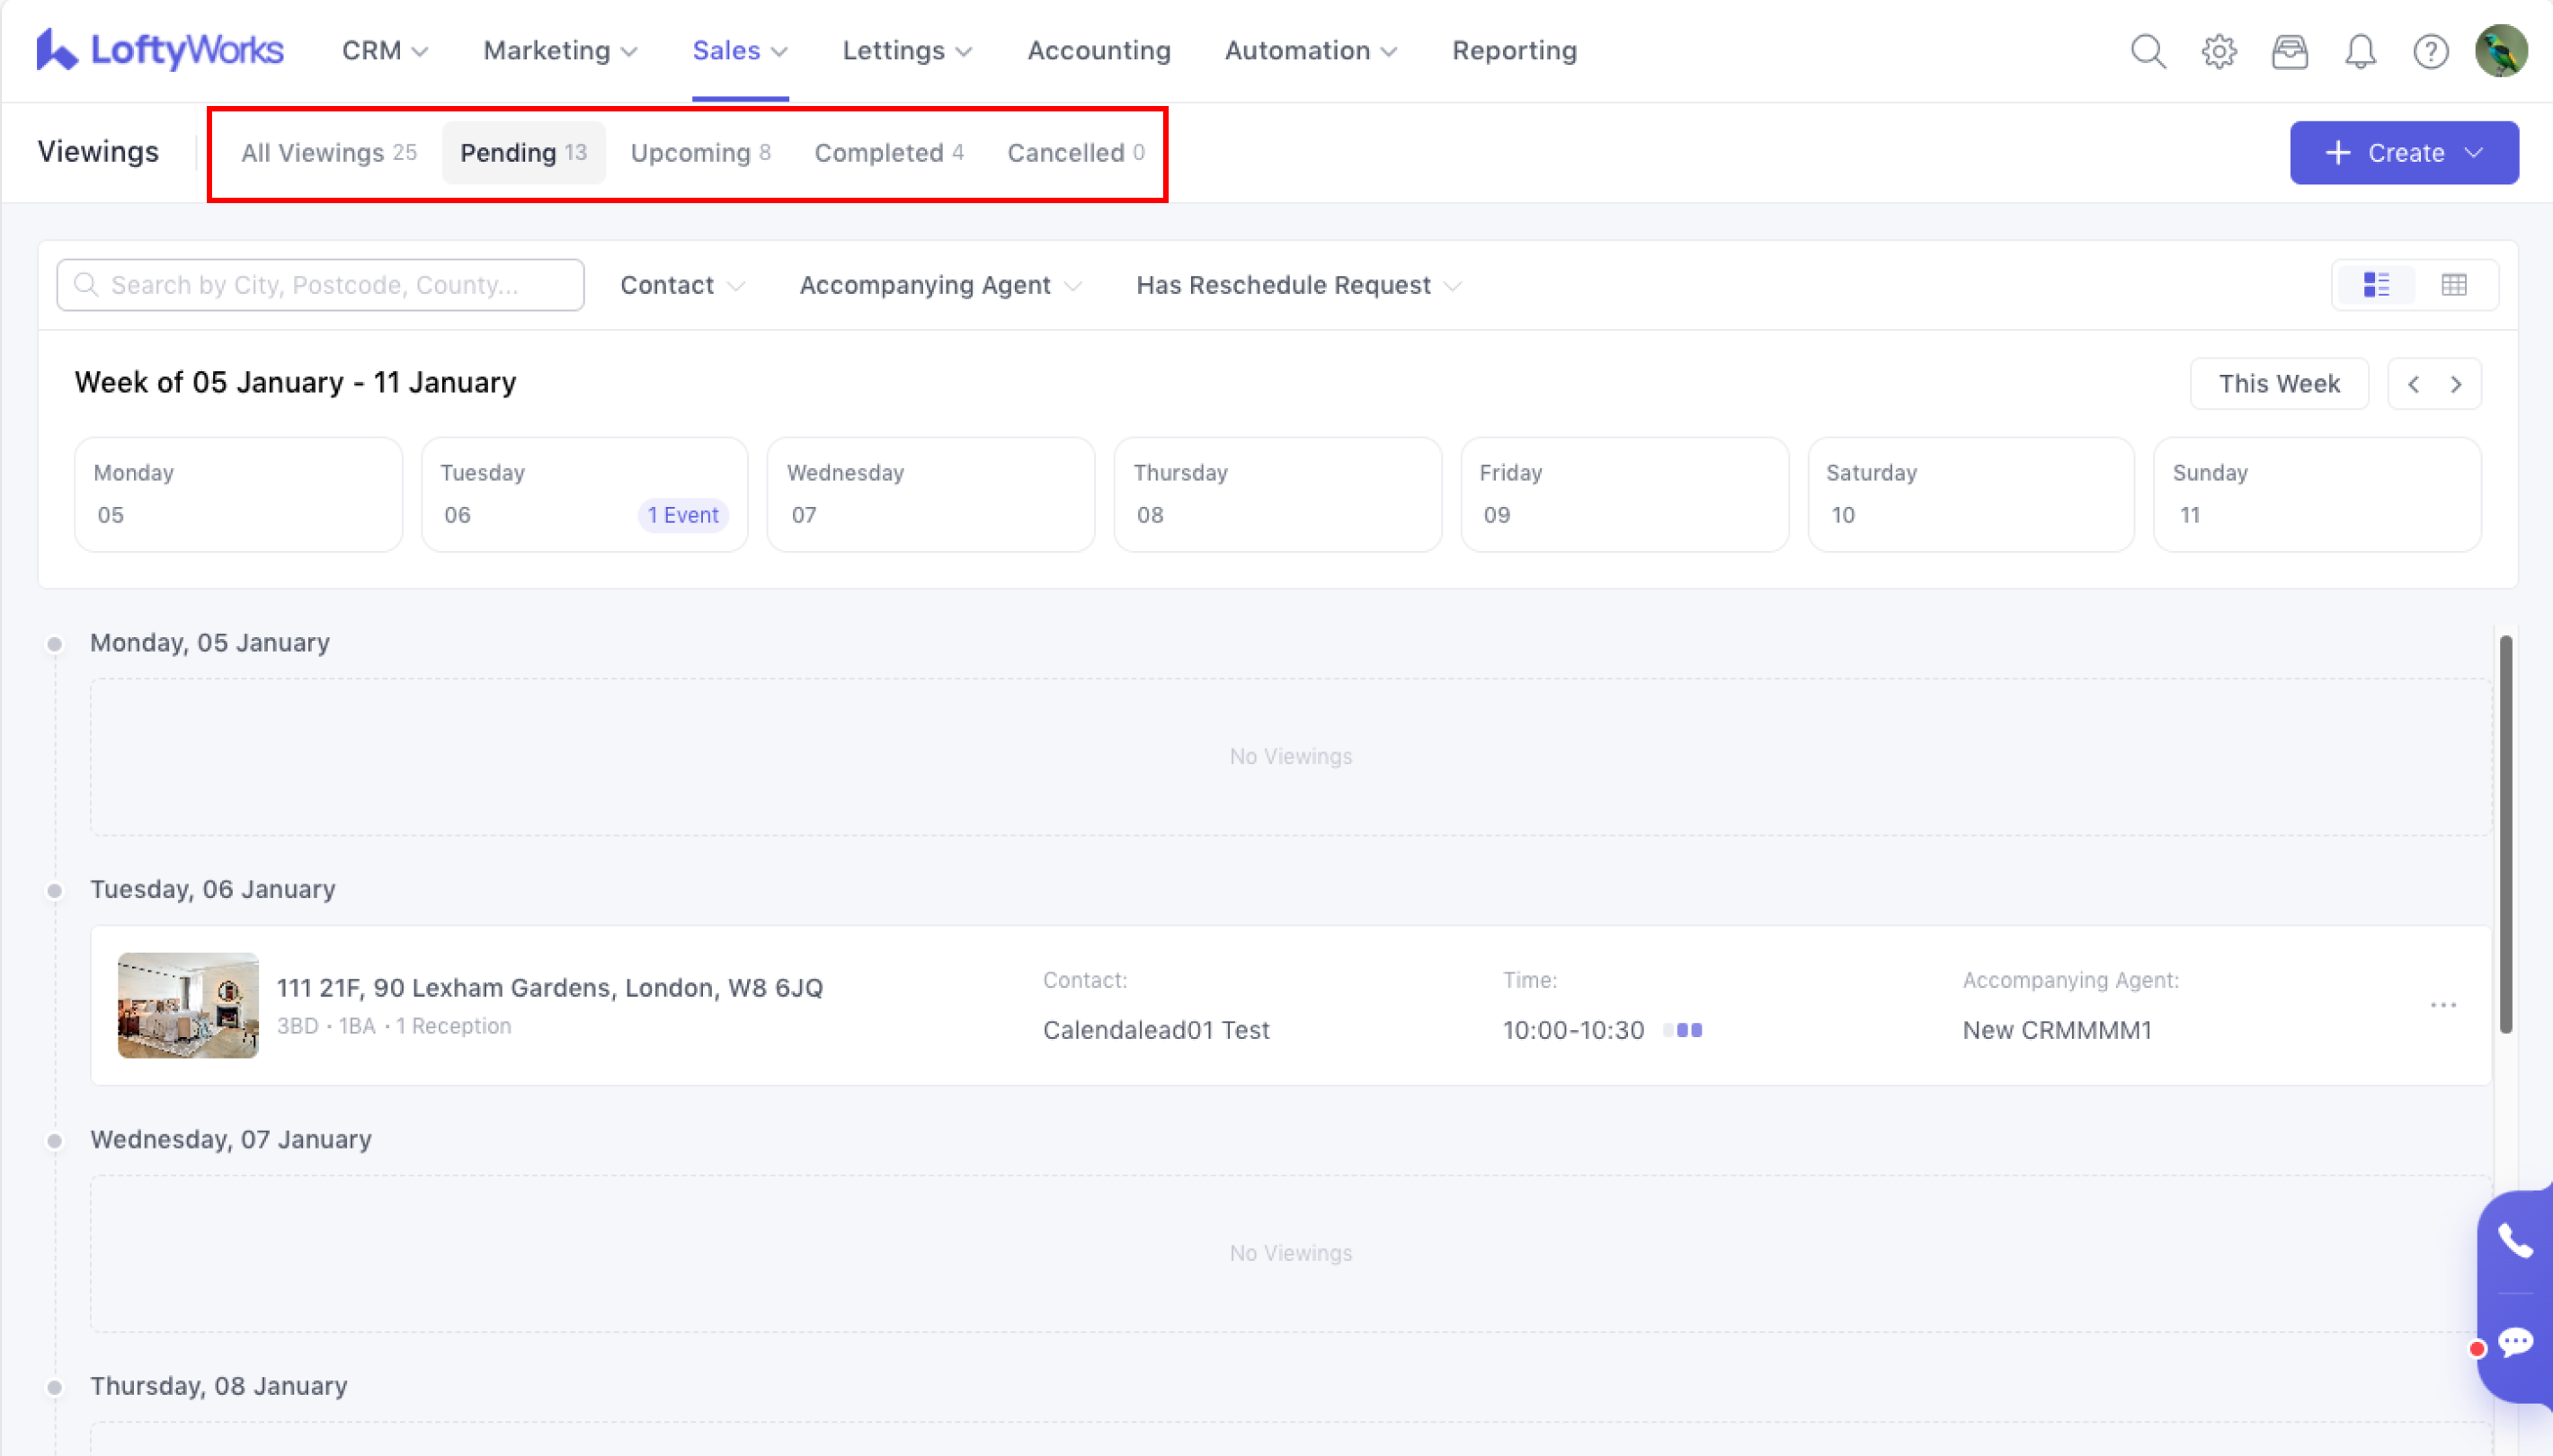Viewport: 2553px width, 1456px height.
Task: Open Has Reschedule Request dropdown
Action: [1298, 285]
